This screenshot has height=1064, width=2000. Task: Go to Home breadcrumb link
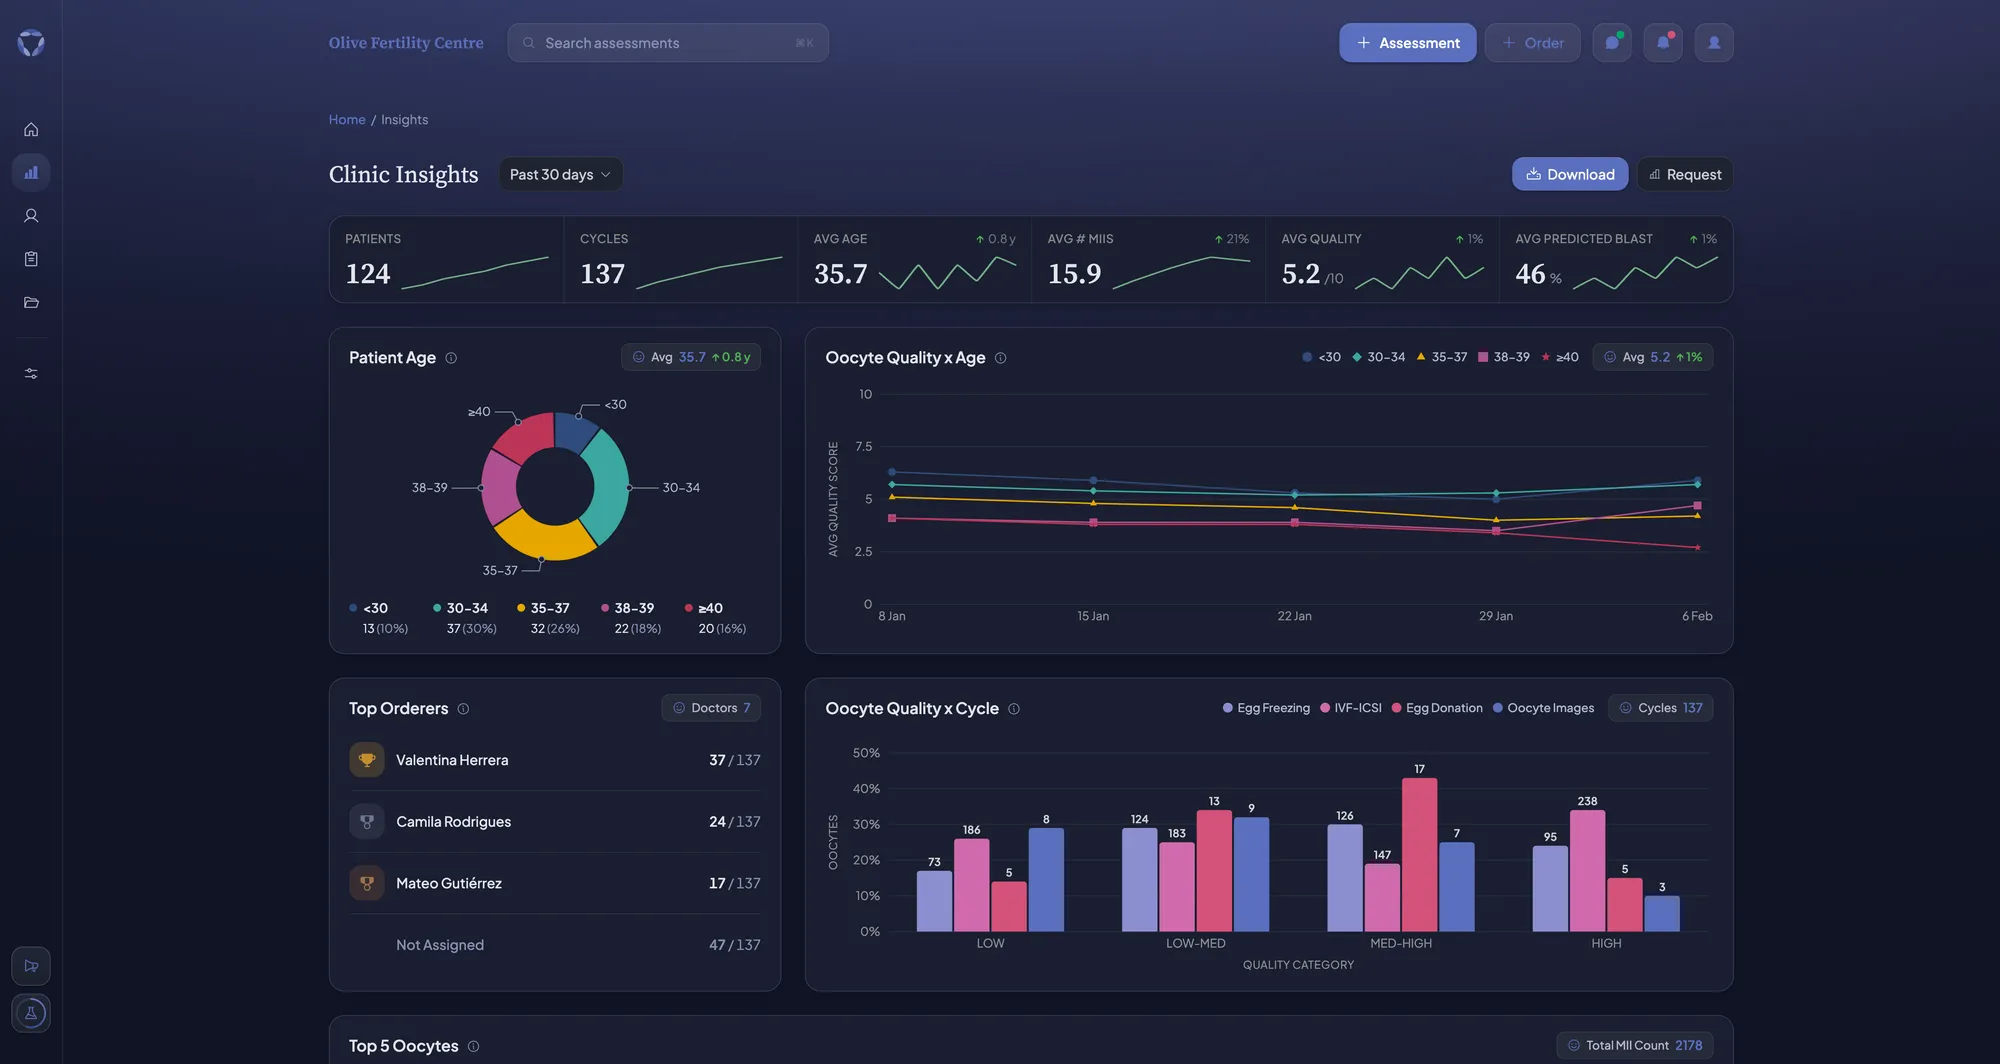click(347, 120)
